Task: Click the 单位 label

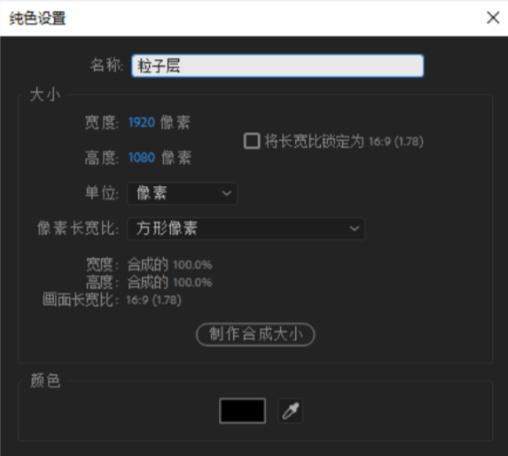Action: click(102, 193)
